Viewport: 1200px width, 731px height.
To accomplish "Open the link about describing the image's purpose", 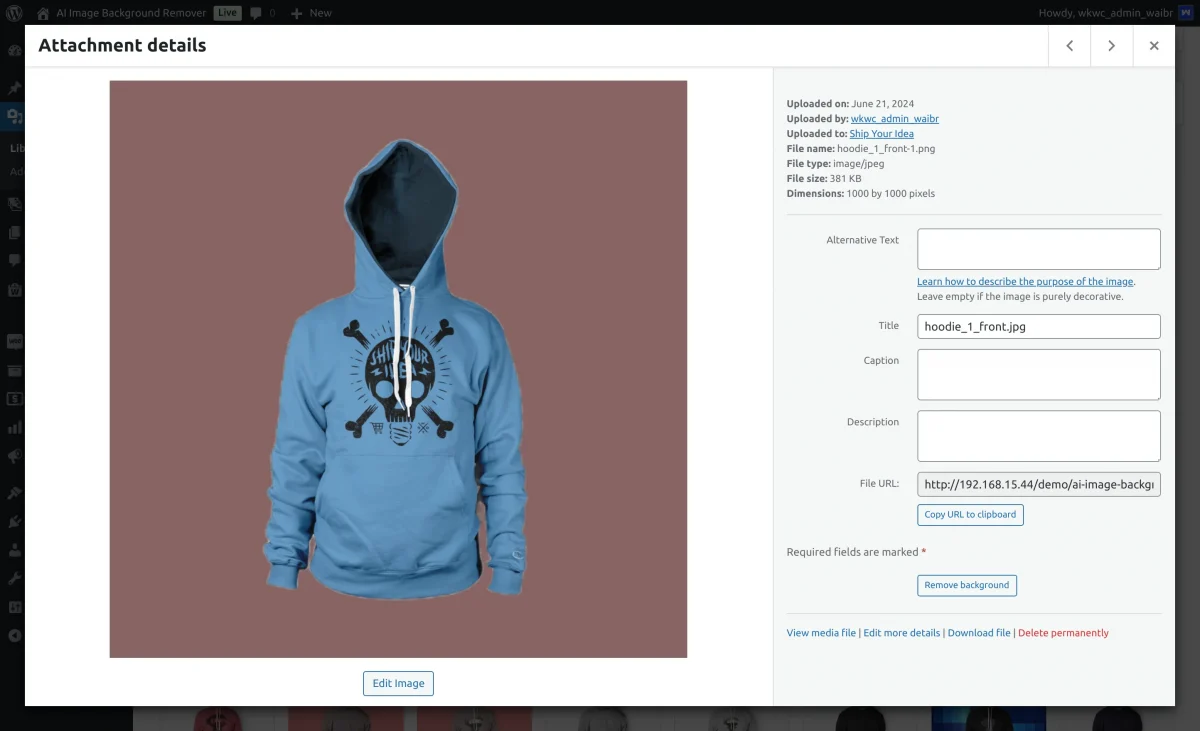I will point(1025,282).
